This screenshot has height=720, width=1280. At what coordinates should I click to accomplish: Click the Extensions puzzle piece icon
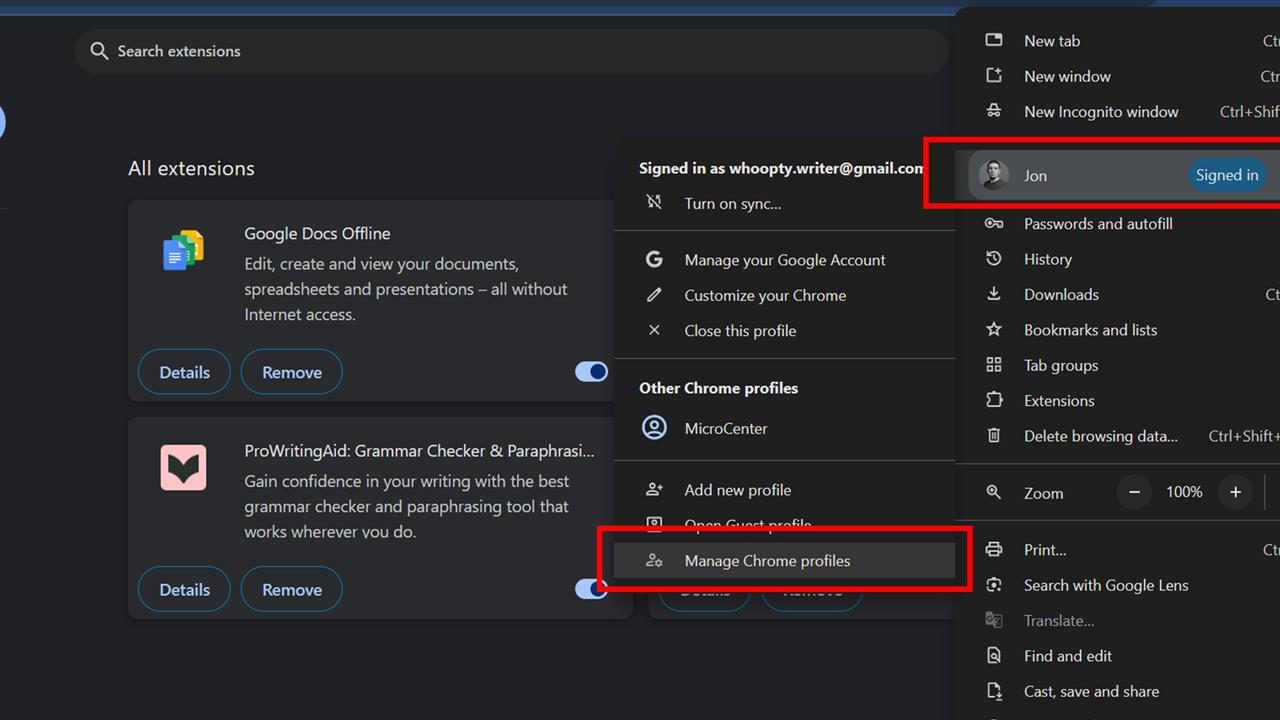pos(994,400)
